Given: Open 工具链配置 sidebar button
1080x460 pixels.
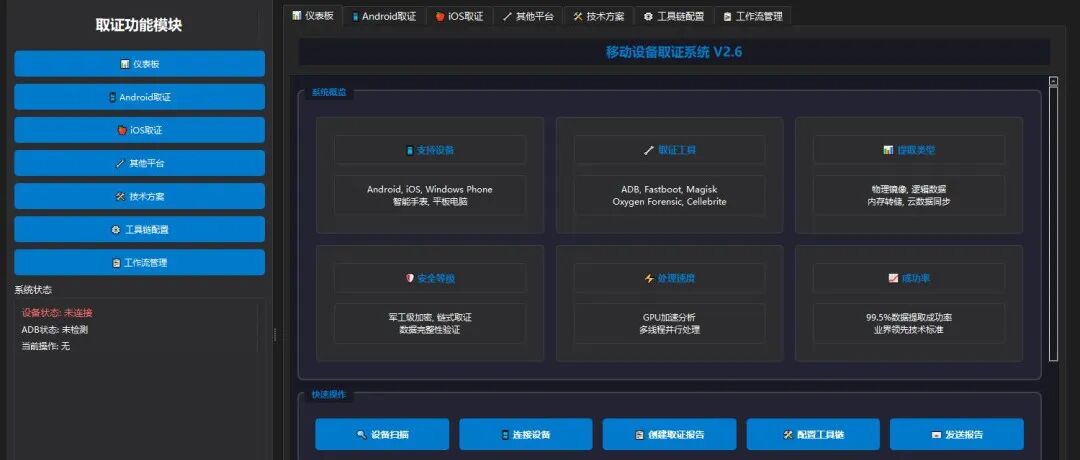Looking at the screenshot, I should pos(139,229).
